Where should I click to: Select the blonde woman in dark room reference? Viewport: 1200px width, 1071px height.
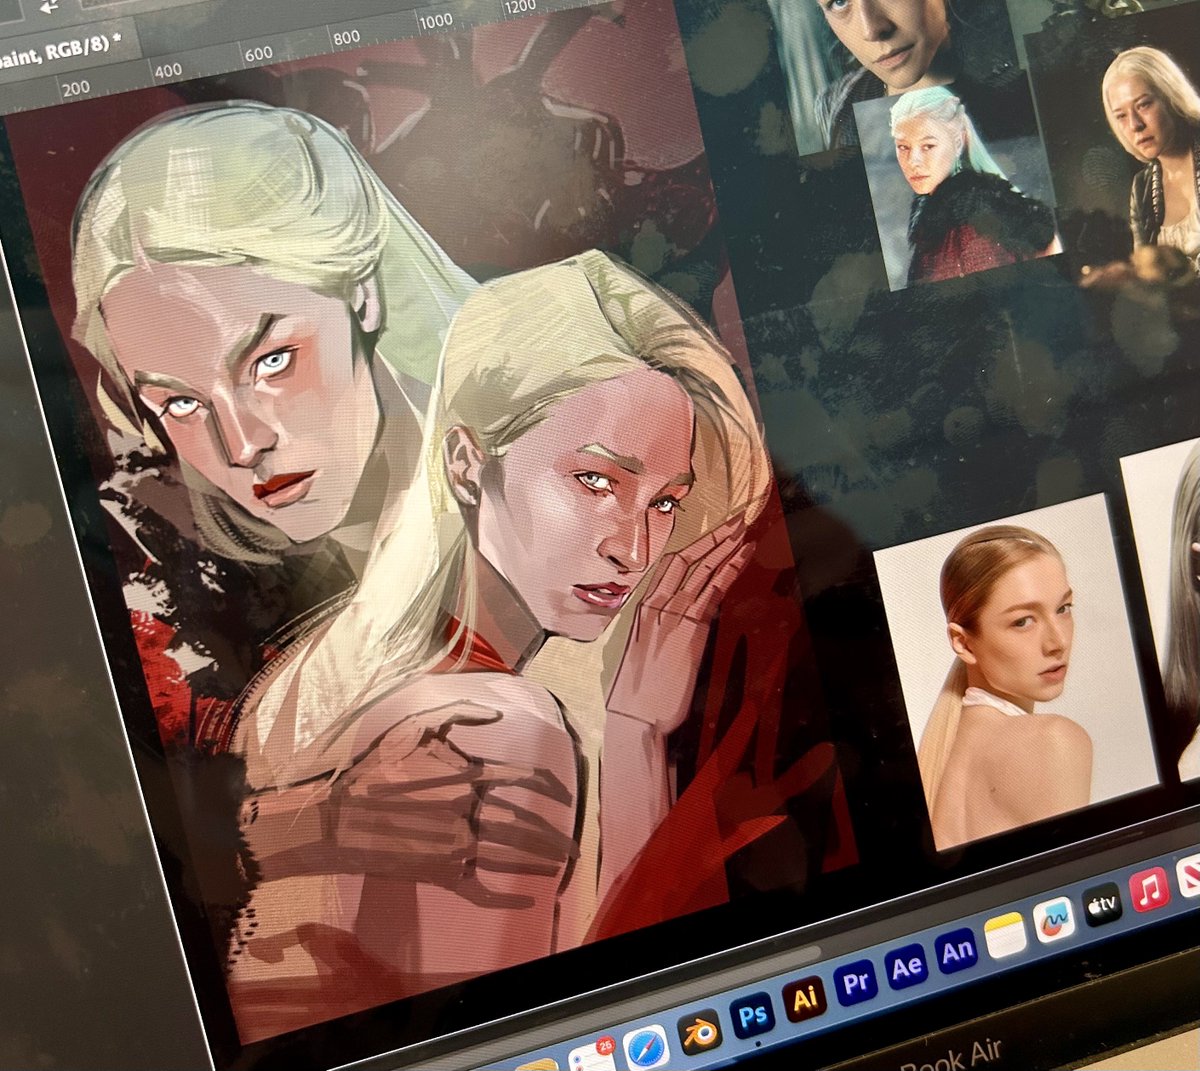click(x=1125, y=150)
